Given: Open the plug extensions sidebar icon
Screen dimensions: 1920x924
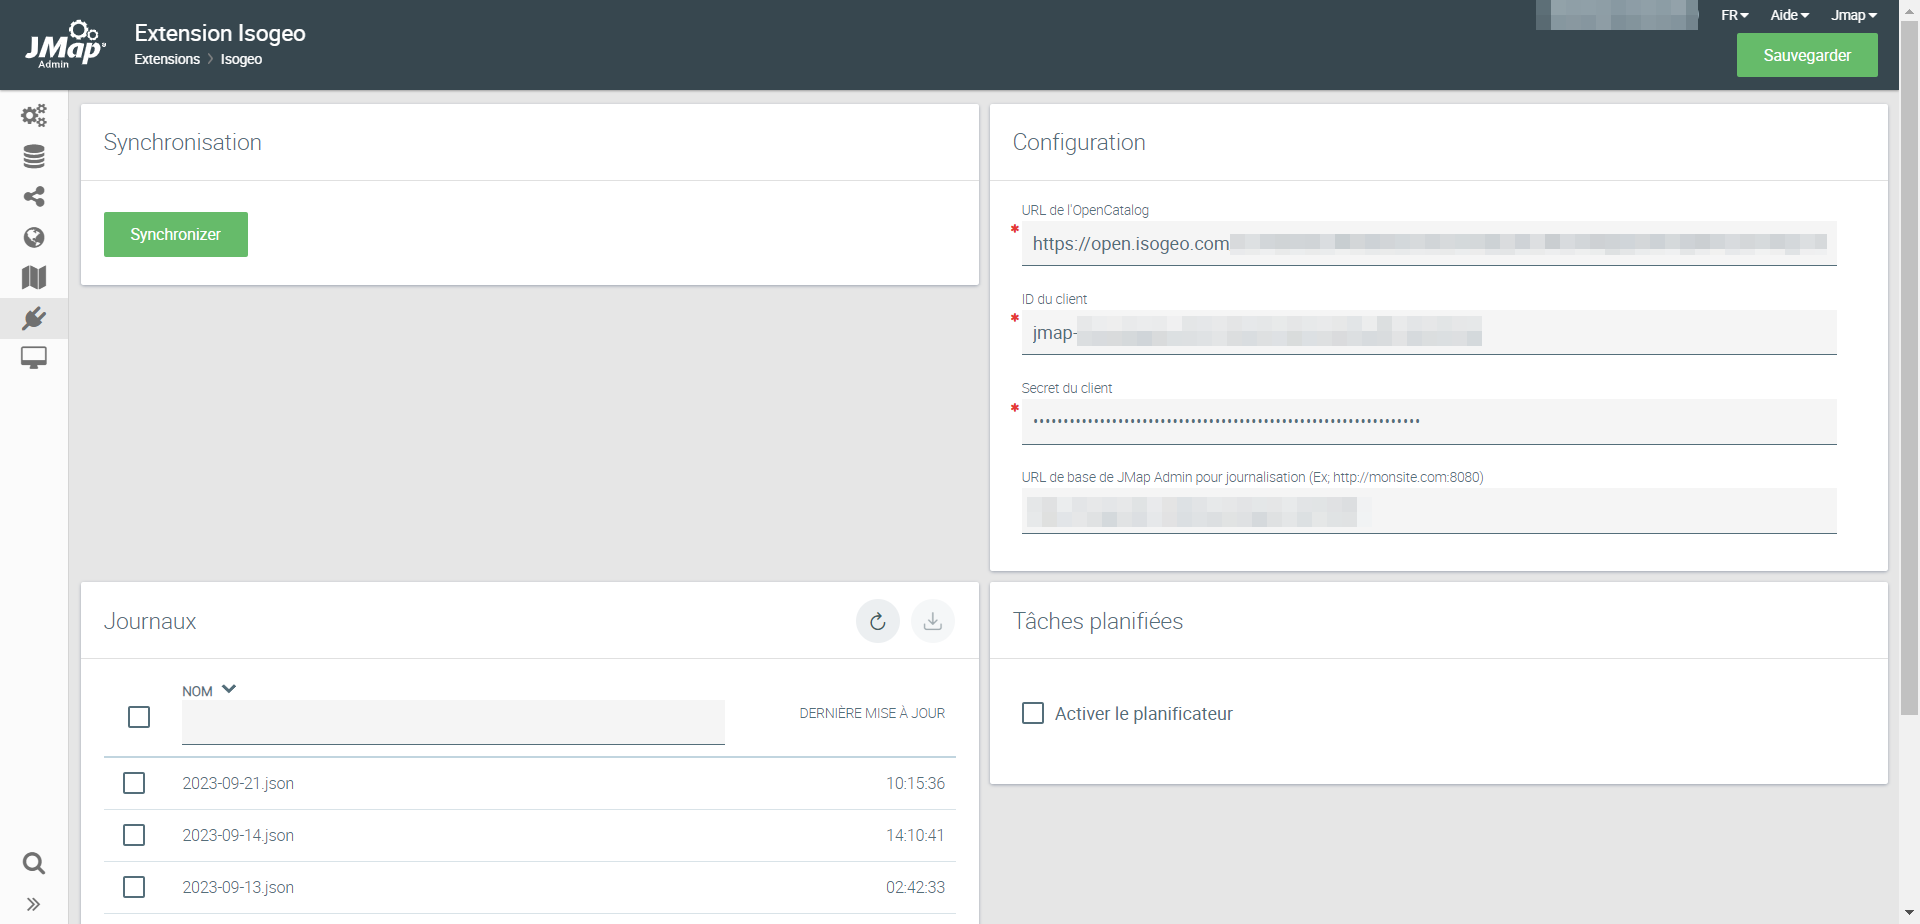Looking at the screenshot, I should point(34,318).
